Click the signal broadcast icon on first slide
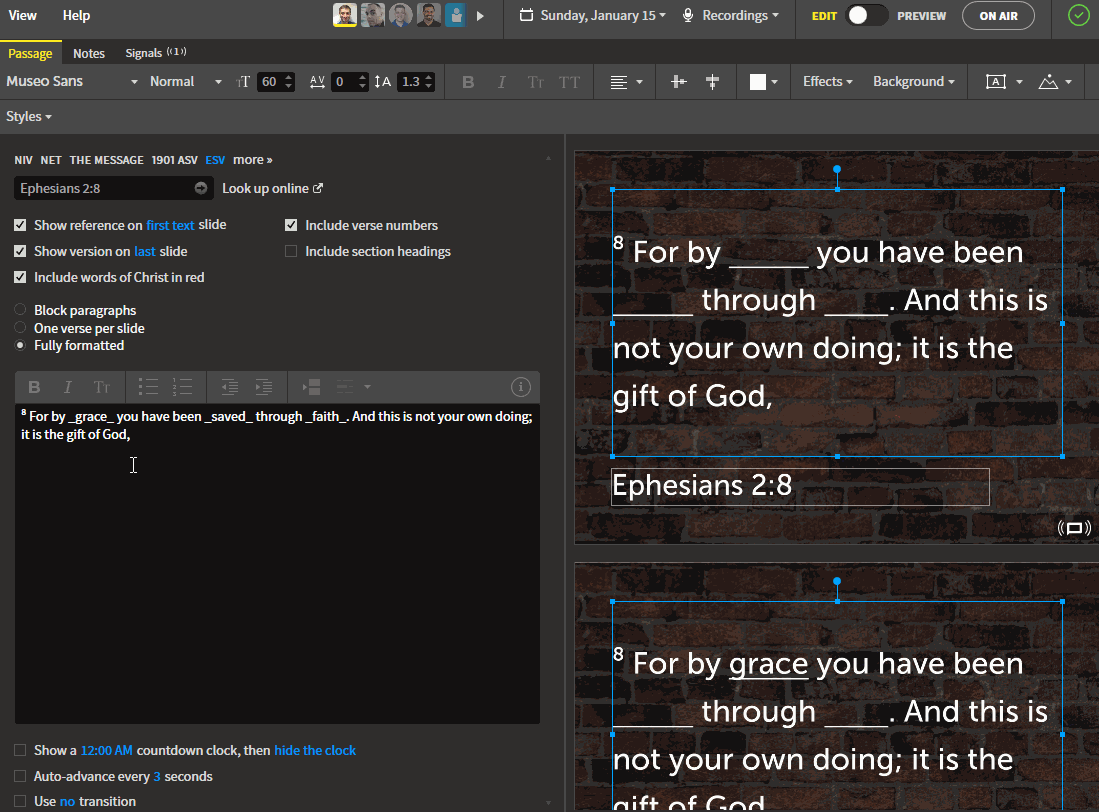 pyautogui.click(x=1074, y=528)
